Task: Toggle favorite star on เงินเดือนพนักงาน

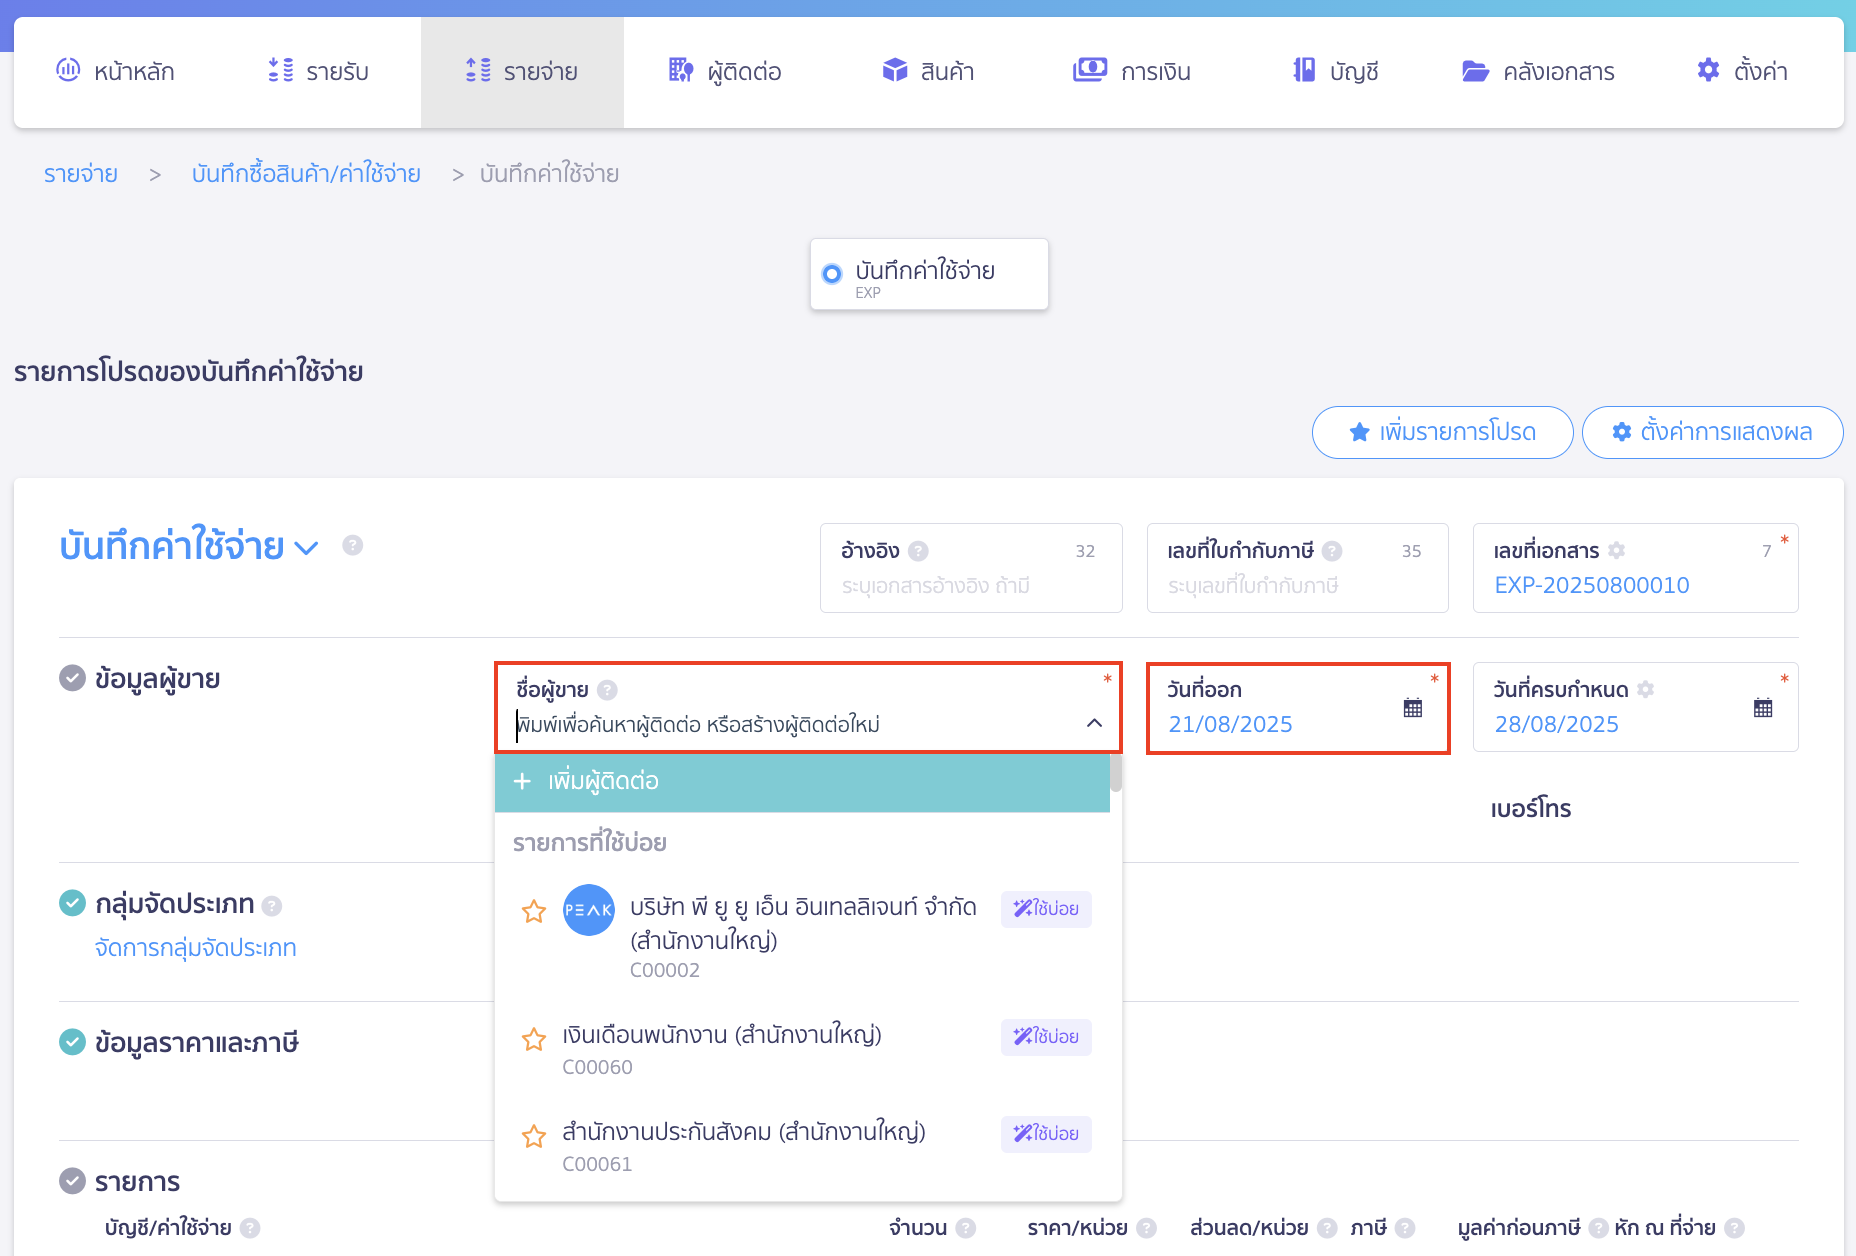Action: 533,1039
